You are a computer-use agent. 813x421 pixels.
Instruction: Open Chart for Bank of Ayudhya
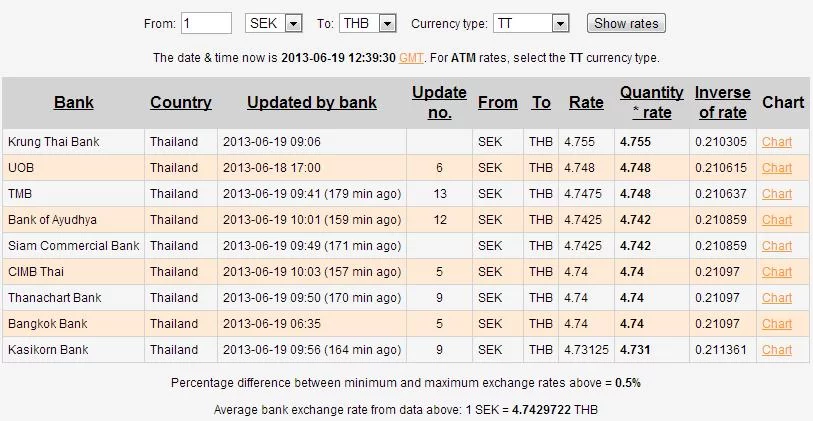pos(777,220)
